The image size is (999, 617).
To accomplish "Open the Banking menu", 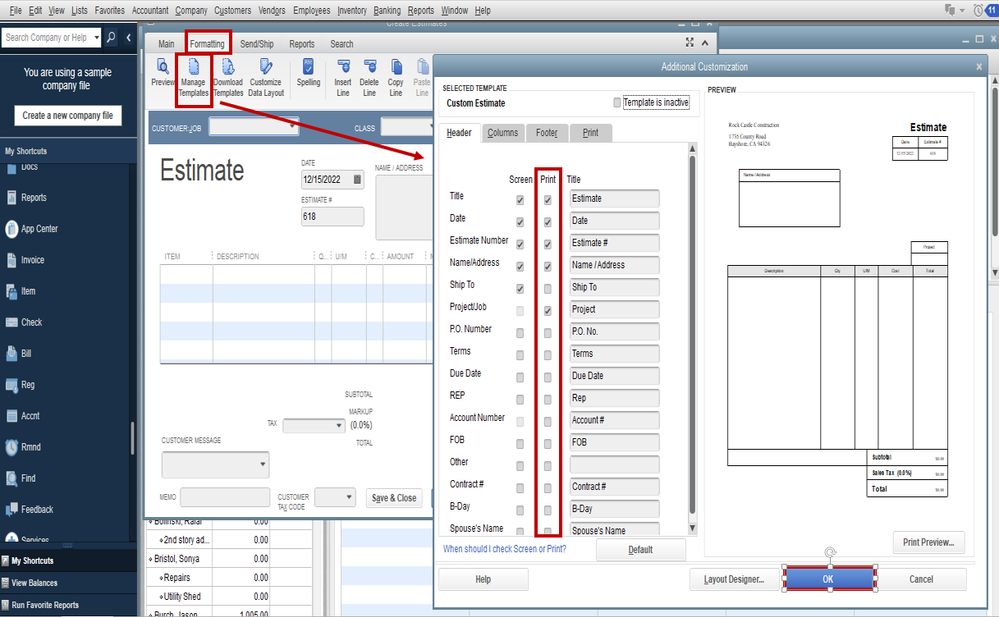I will pos(387,10).
